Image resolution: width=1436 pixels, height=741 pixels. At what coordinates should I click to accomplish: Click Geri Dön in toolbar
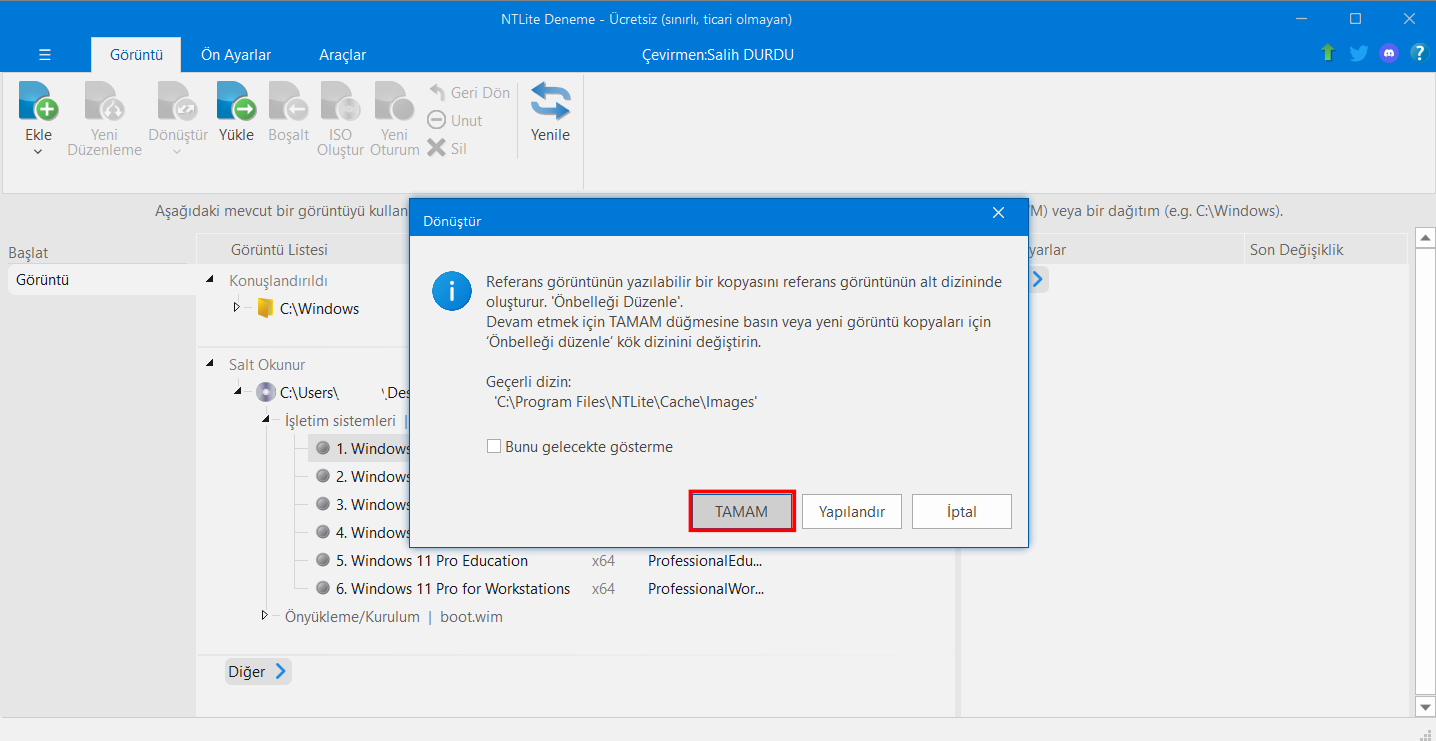coord(469,92)
